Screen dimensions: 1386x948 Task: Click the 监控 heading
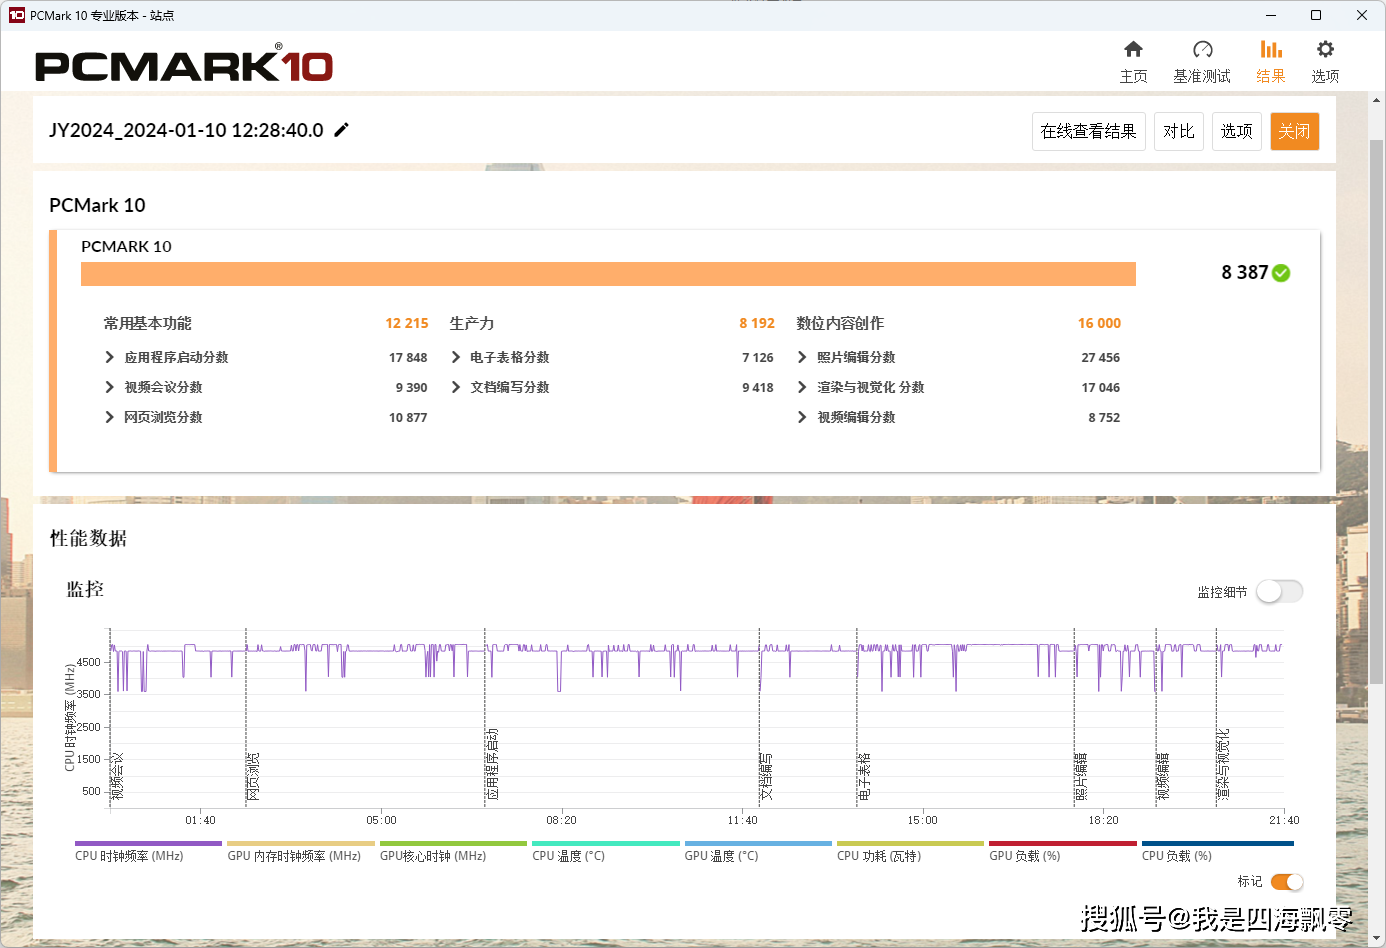85,589
